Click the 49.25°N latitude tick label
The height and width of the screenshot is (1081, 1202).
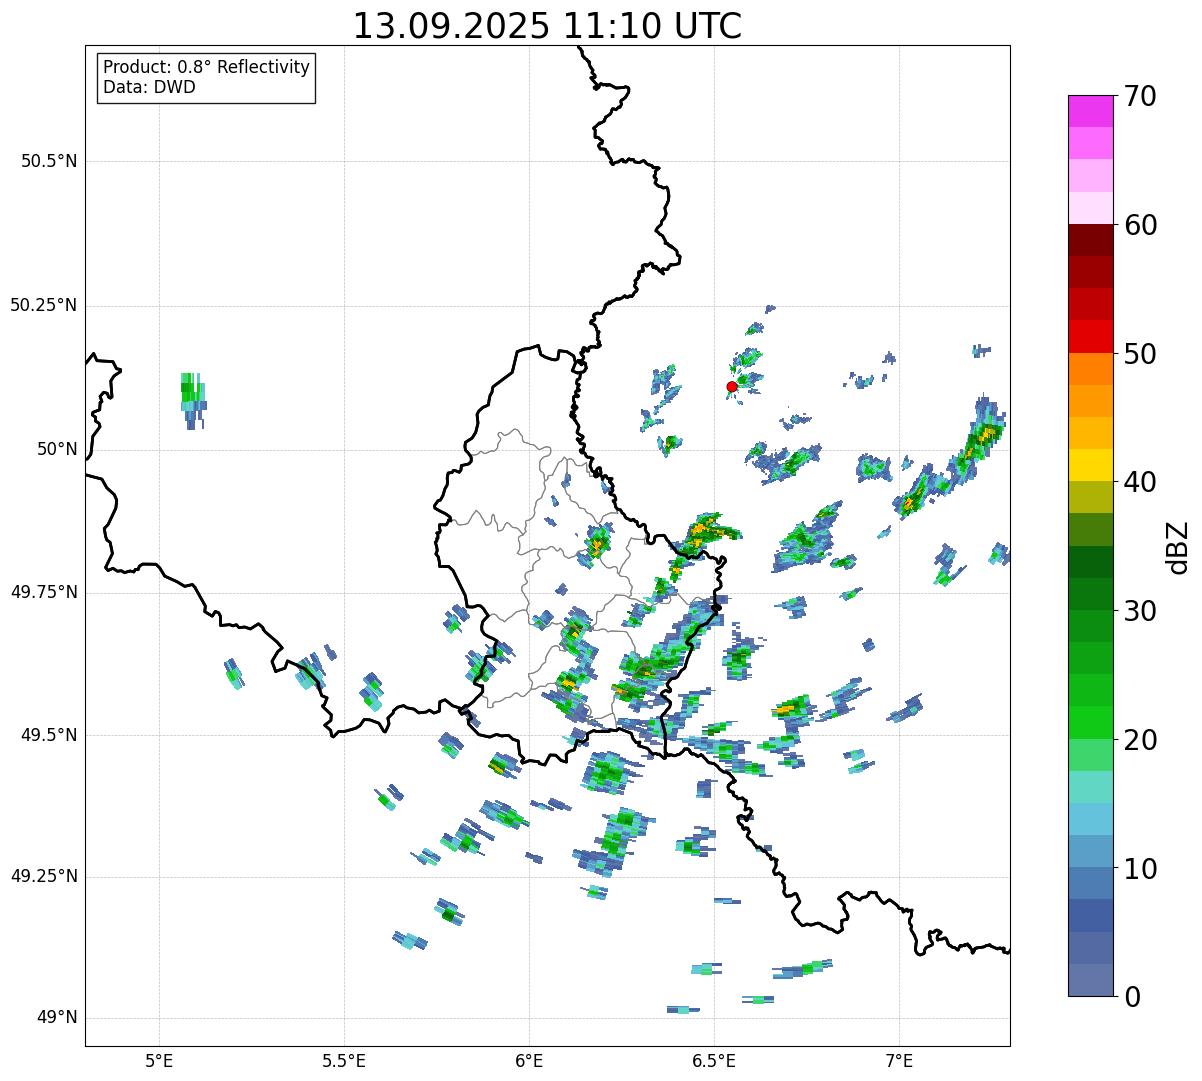[43, 876]
